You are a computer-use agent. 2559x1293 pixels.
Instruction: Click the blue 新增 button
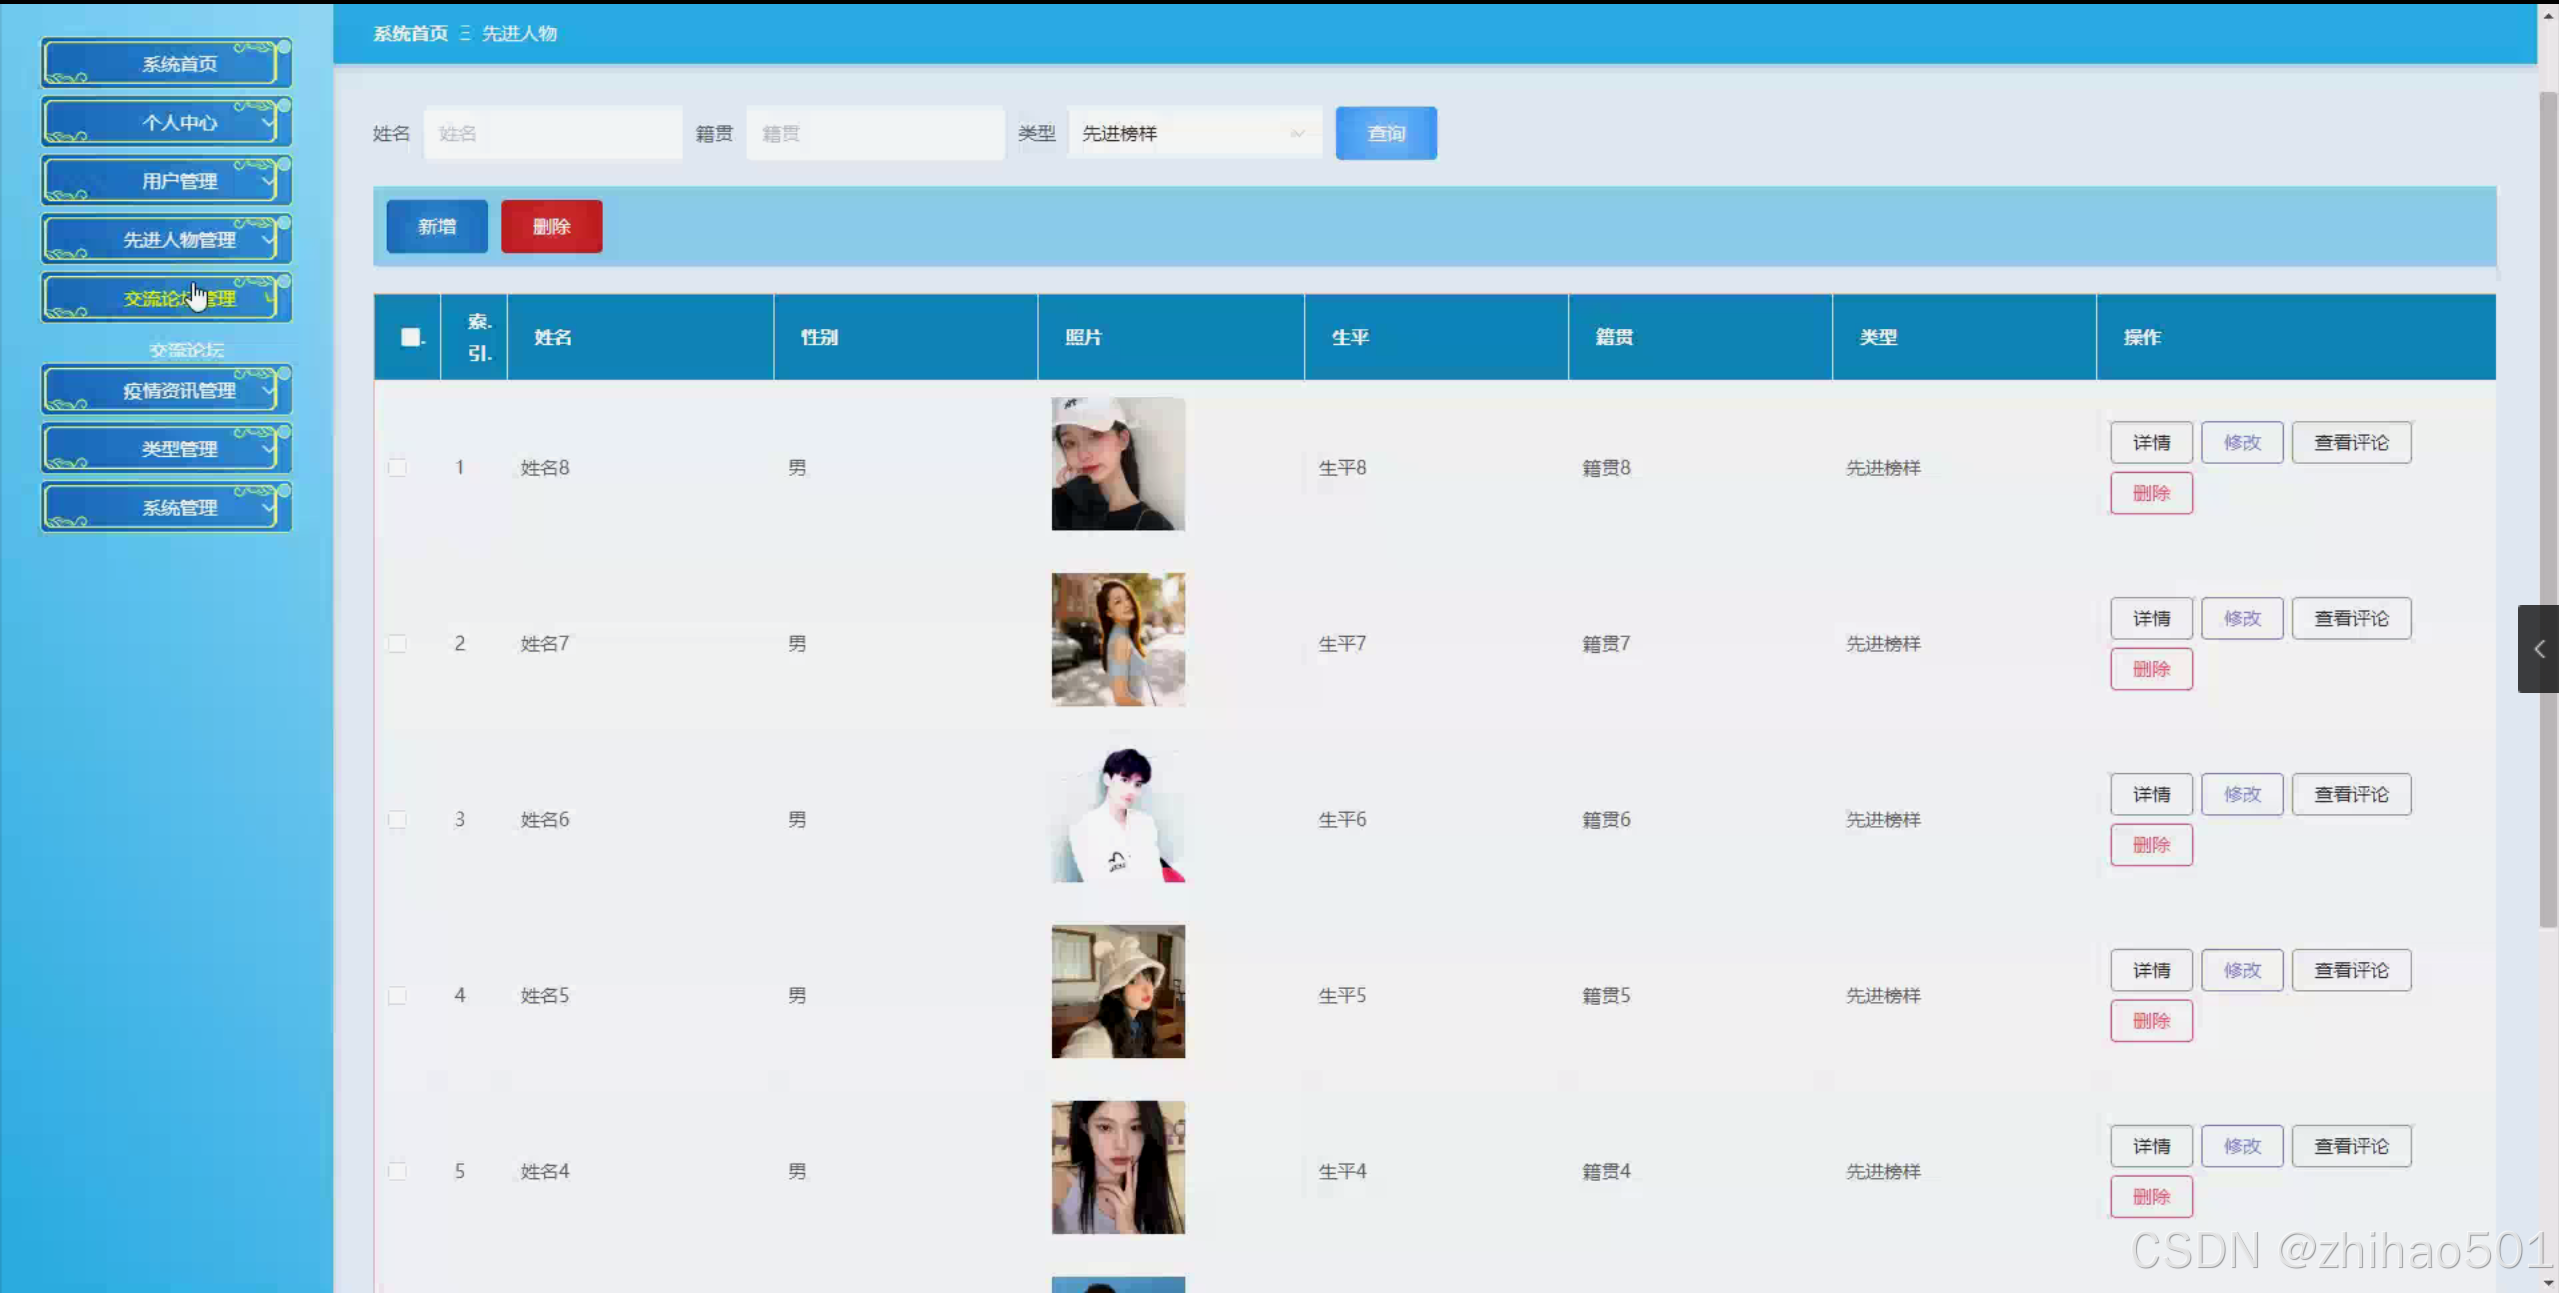click(437, 226)
